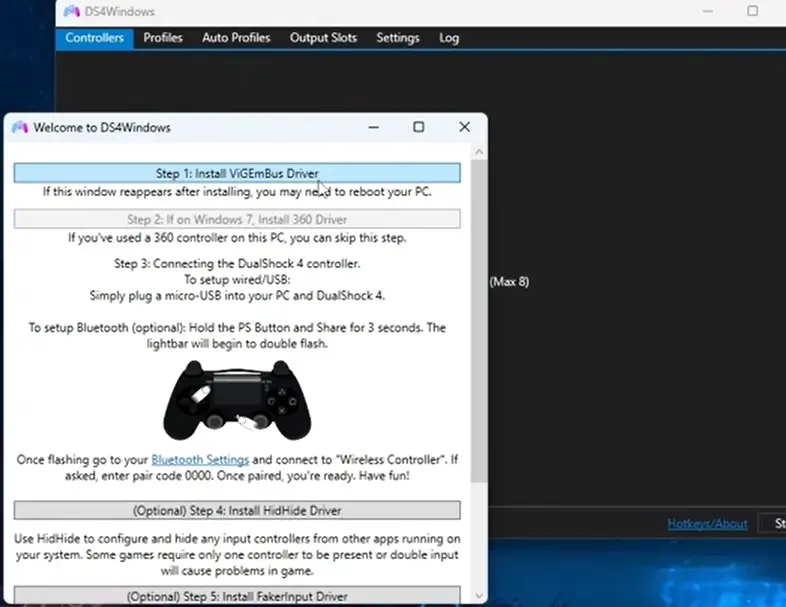The height and width of the screenshot is (607, 786).
Task: Close the Welcome to DS4Windows dialog
Action: click(x=464, y=127)
